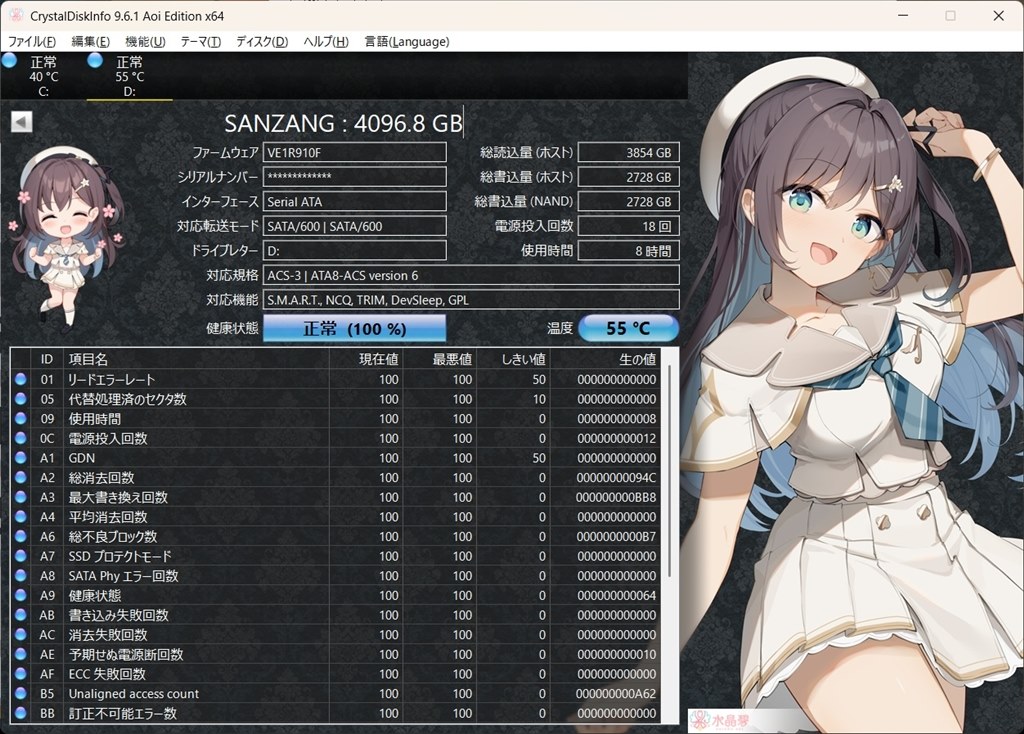Click status orb for AB 書き込み失敗回数
Image resolution: width=1024 pixels, height=734 pixels.
(x=20, y=614)
